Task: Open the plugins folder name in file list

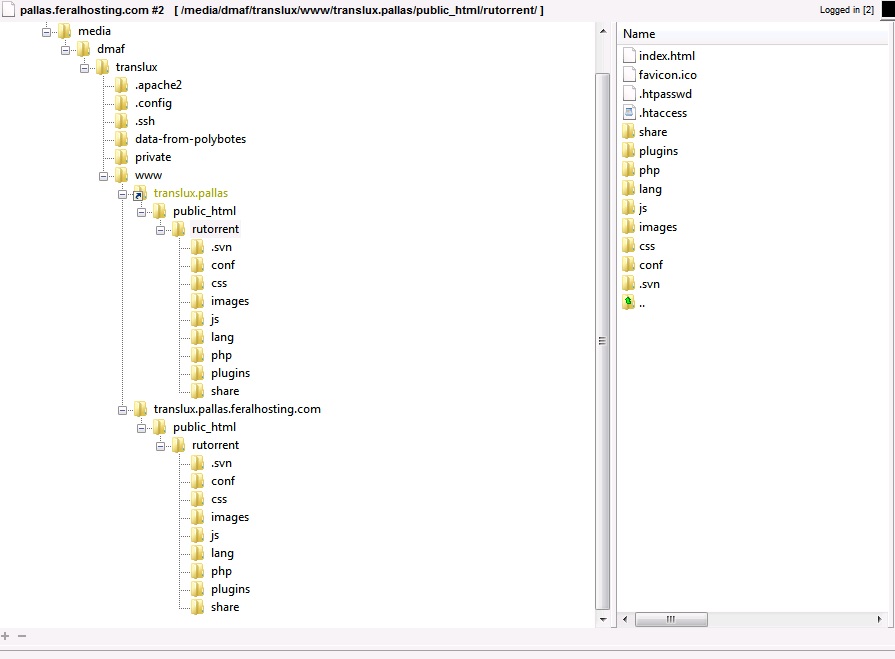Action: (x=658, y=151)
